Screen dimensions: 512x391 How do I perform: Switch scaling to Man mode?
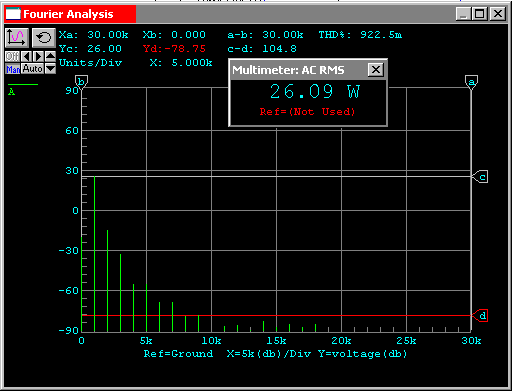click(13, 69)
